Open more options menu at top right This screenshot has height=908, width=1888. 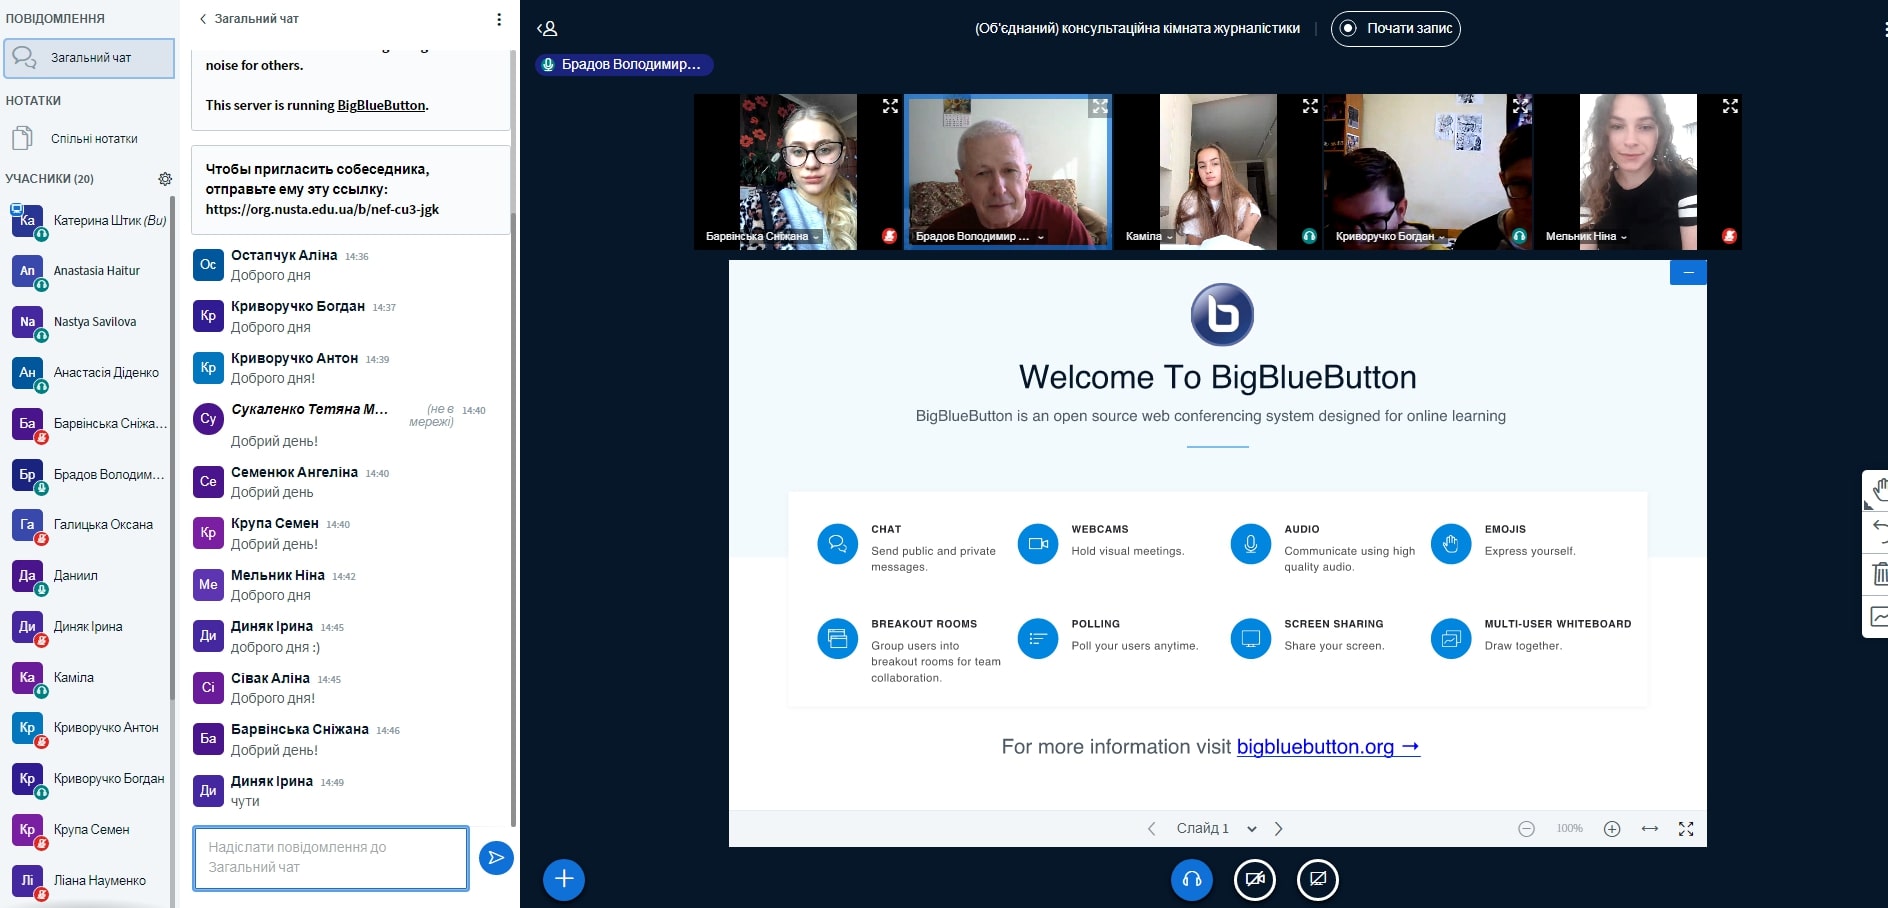pos(1884,29)
